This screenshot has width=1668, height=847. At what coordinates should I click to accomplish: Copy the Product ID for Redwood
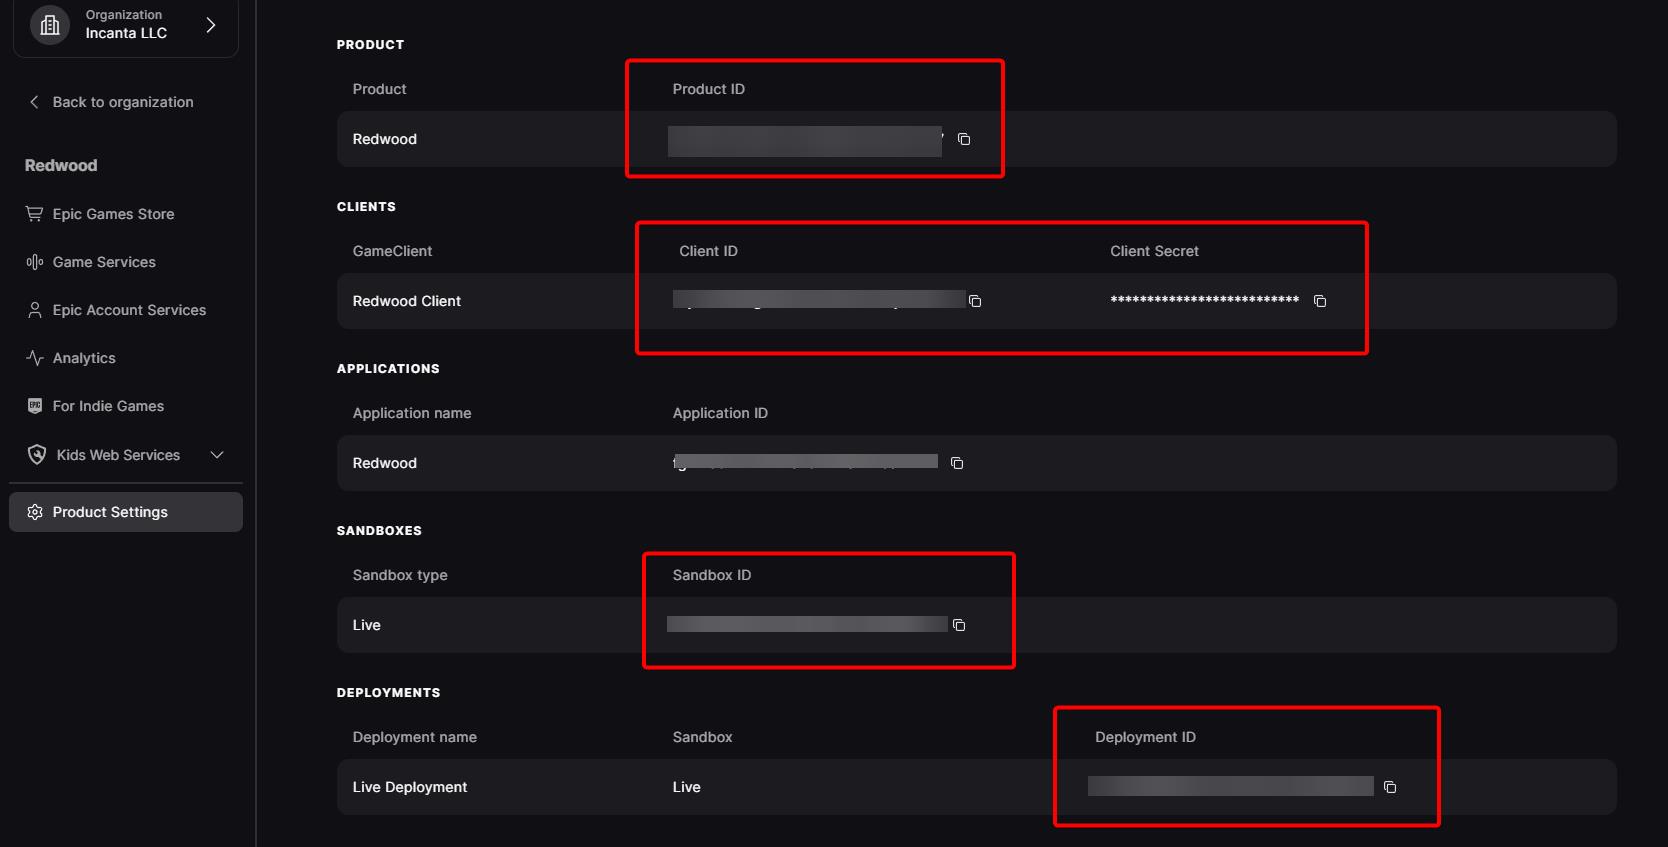click(963, 140)
